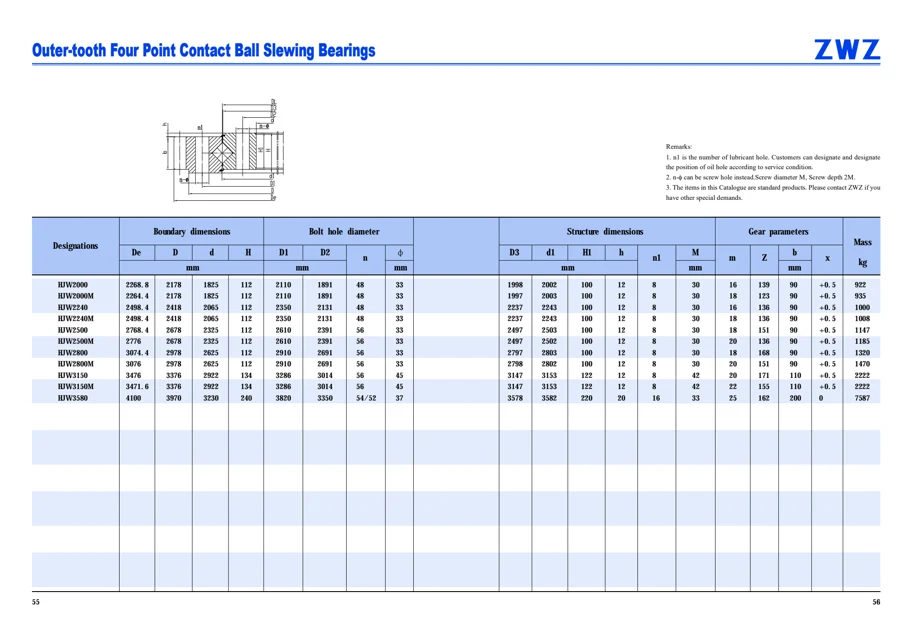
Task: Click Z value 139
Action: [x=764, y=285]
